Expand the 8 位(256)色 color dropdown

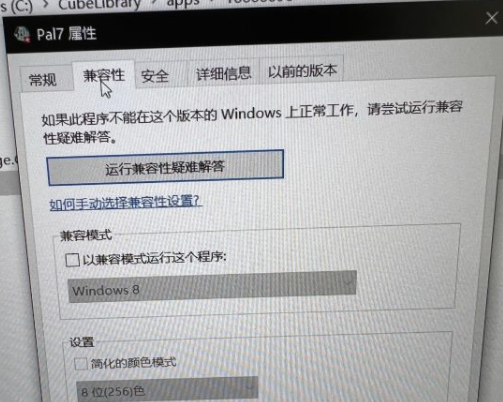pos(167,389)
